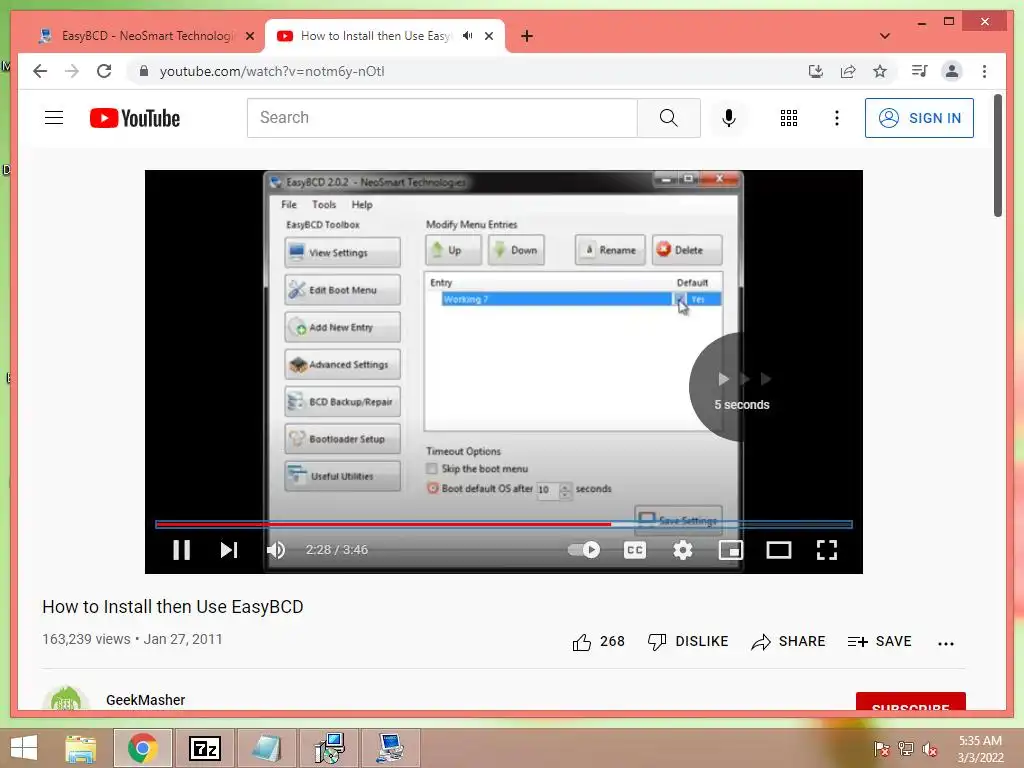Enter full screen mode
The image size is (1024, 768).
pyautogui.click(x=827, y=550)
